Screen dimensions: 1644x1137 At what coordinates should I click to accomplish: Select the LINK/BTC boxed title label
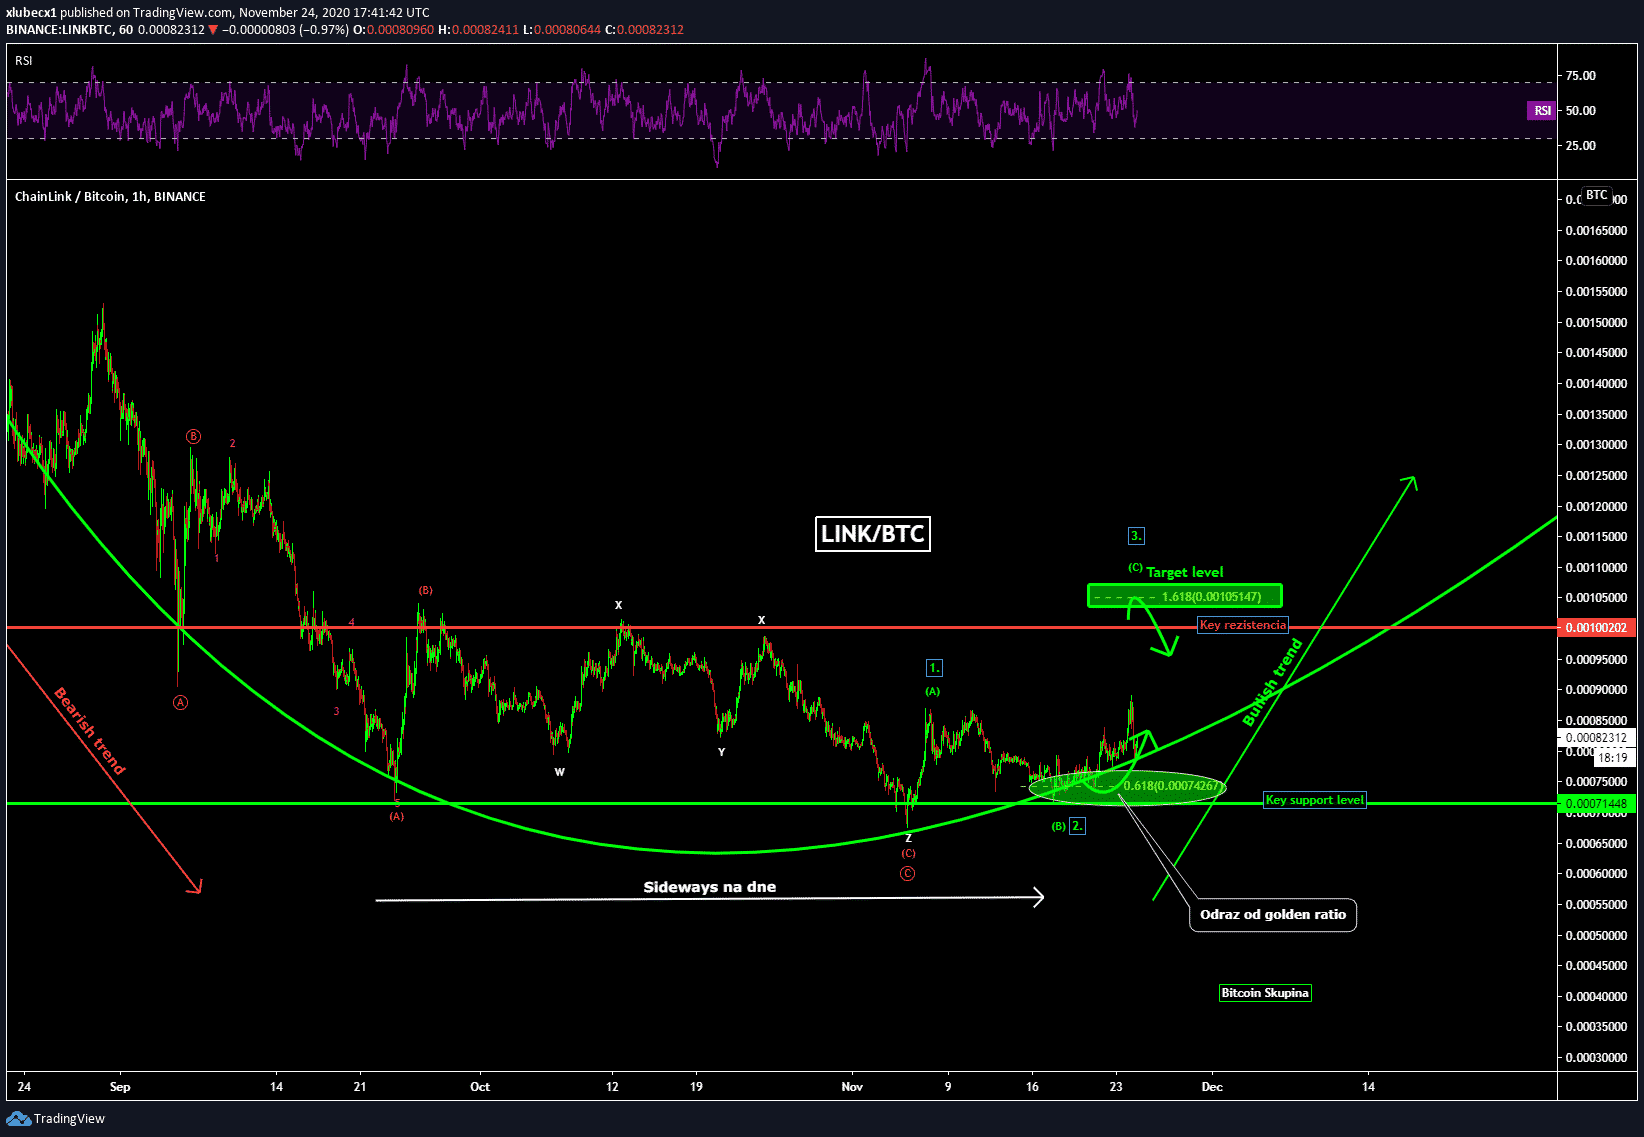tap(872, 534)
